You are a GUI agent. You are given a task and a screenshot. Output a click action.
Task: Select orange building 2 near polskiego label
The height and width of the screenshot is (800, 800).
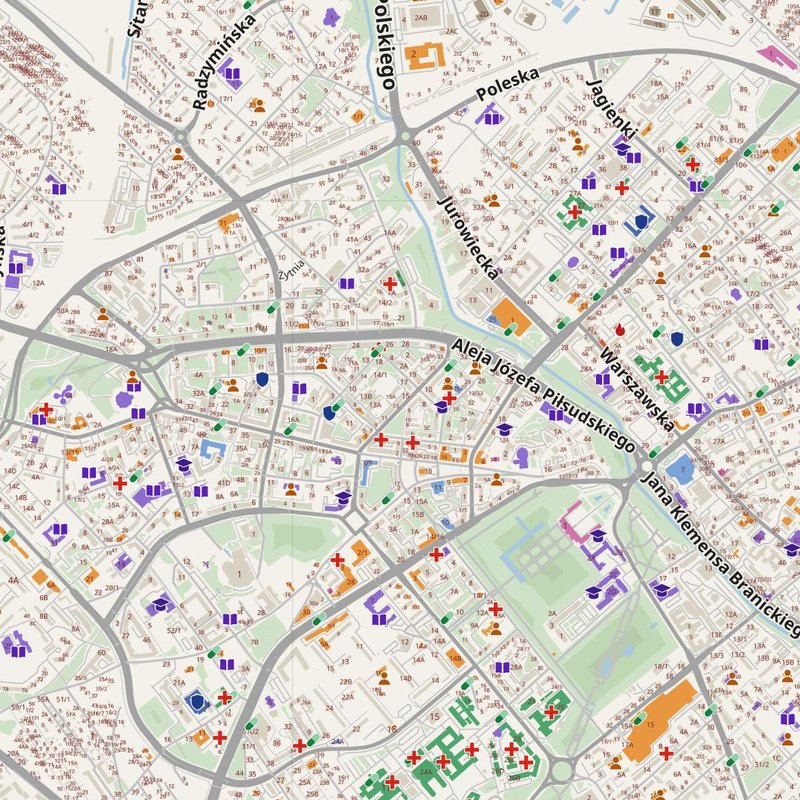[x=424, y=55]
